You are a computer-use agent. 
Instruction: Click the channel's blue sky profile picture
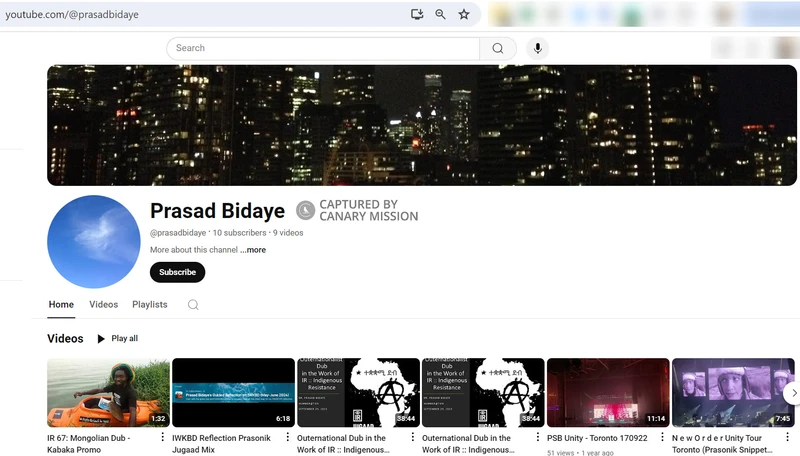(x=94, y=242)
